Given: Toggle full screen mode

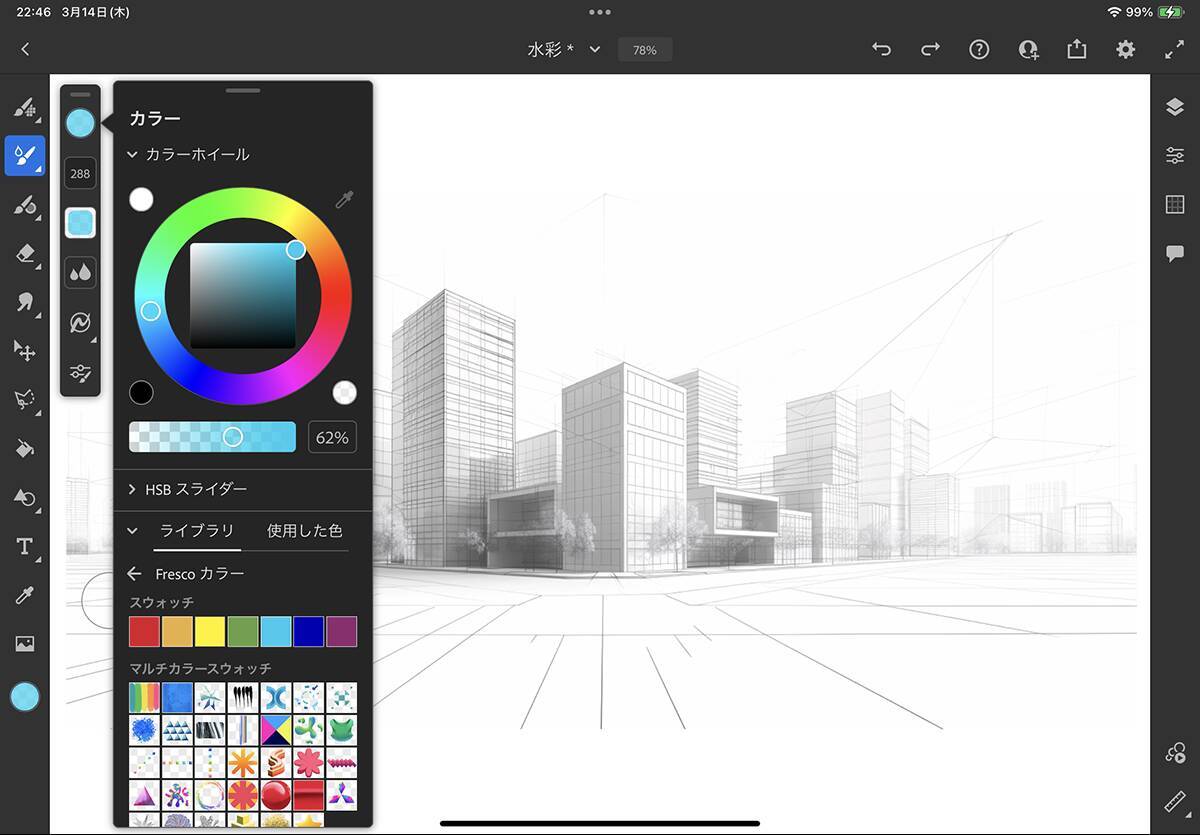Looking at the screenshot, I should (1174, 49).
